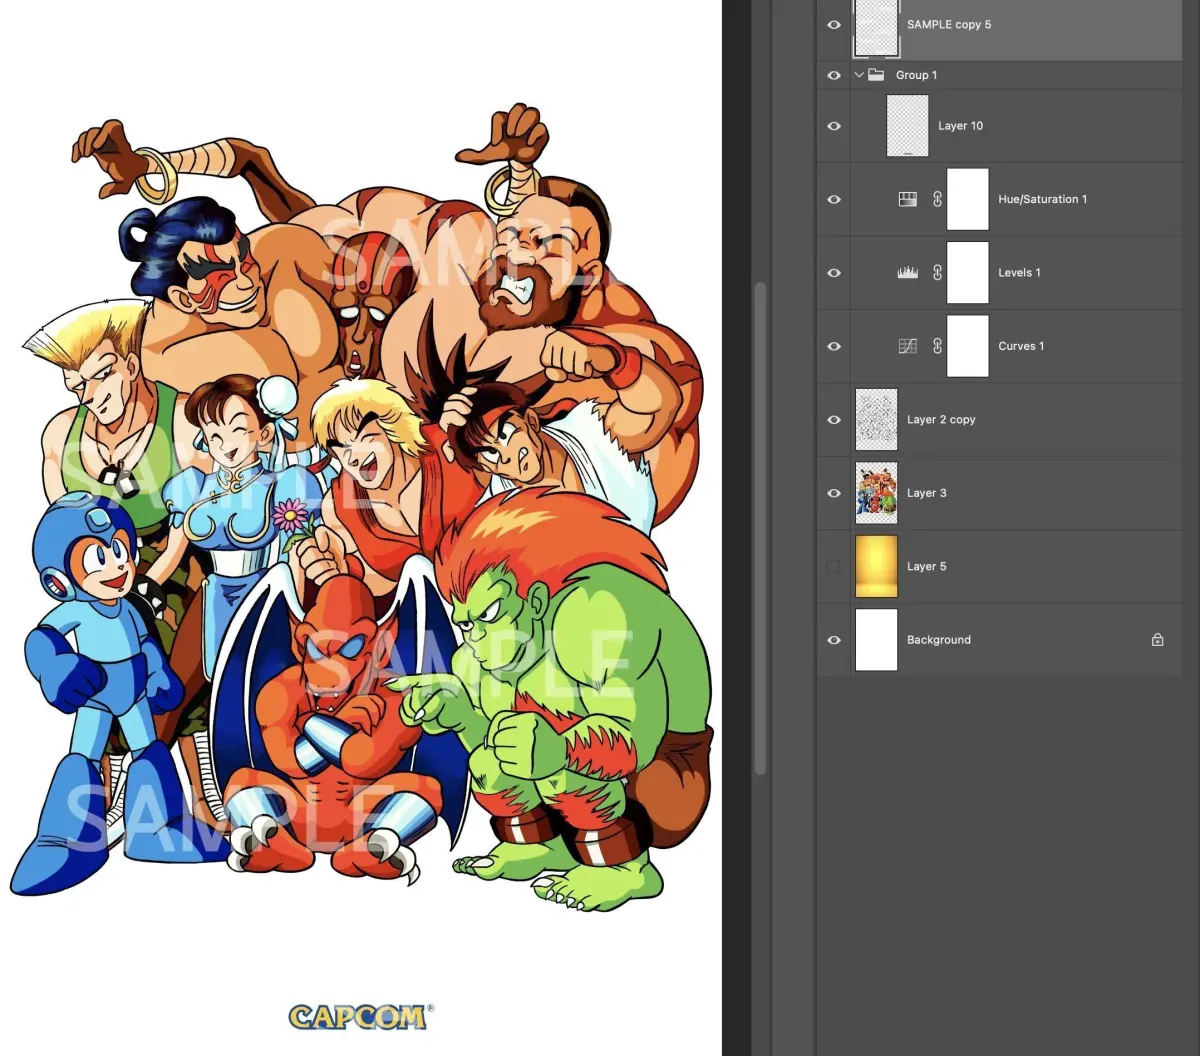Viewport: 1200px width, 1056px height.
Task: Select SAMPLE copy 5 layer thumbnail
Action: pos(876,27)
